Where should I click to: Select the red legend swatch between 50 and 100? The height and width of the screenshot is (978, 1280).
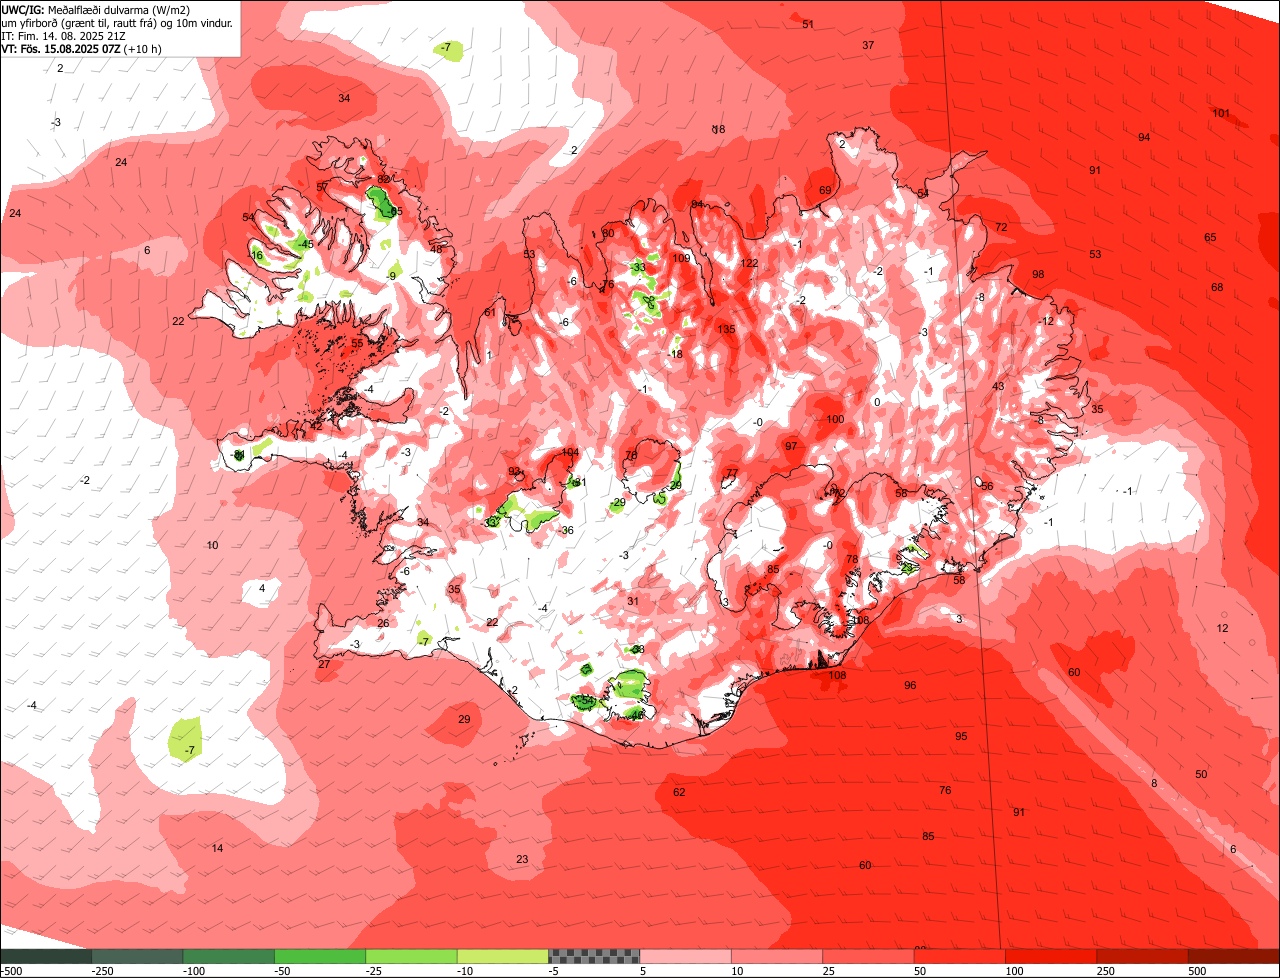coord(960,956)
